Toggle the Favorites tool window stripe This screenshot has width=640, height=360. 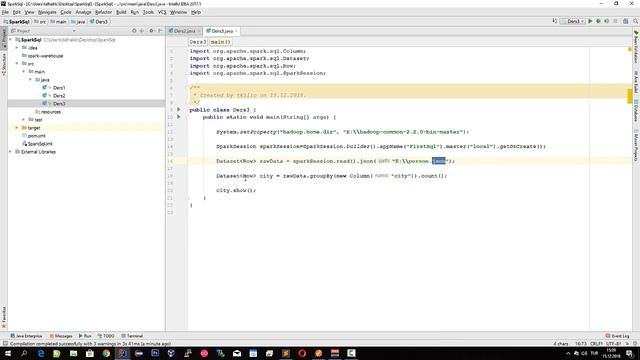pyautogui.click(x=4, y=317)
